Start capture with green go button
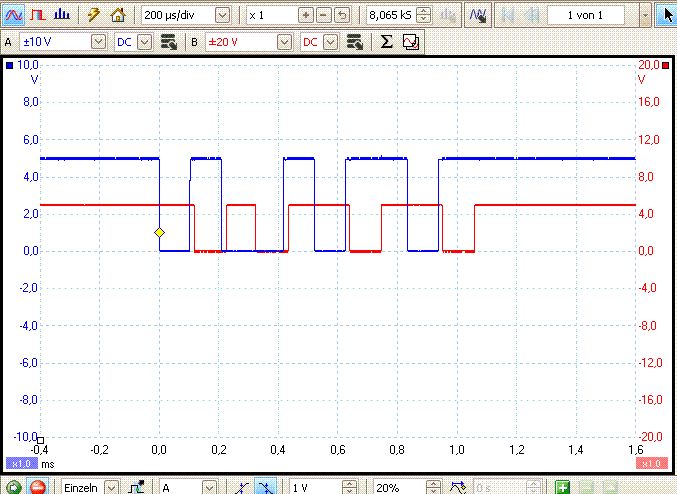This screenshot has width=677, height=494. click(13, 488)
